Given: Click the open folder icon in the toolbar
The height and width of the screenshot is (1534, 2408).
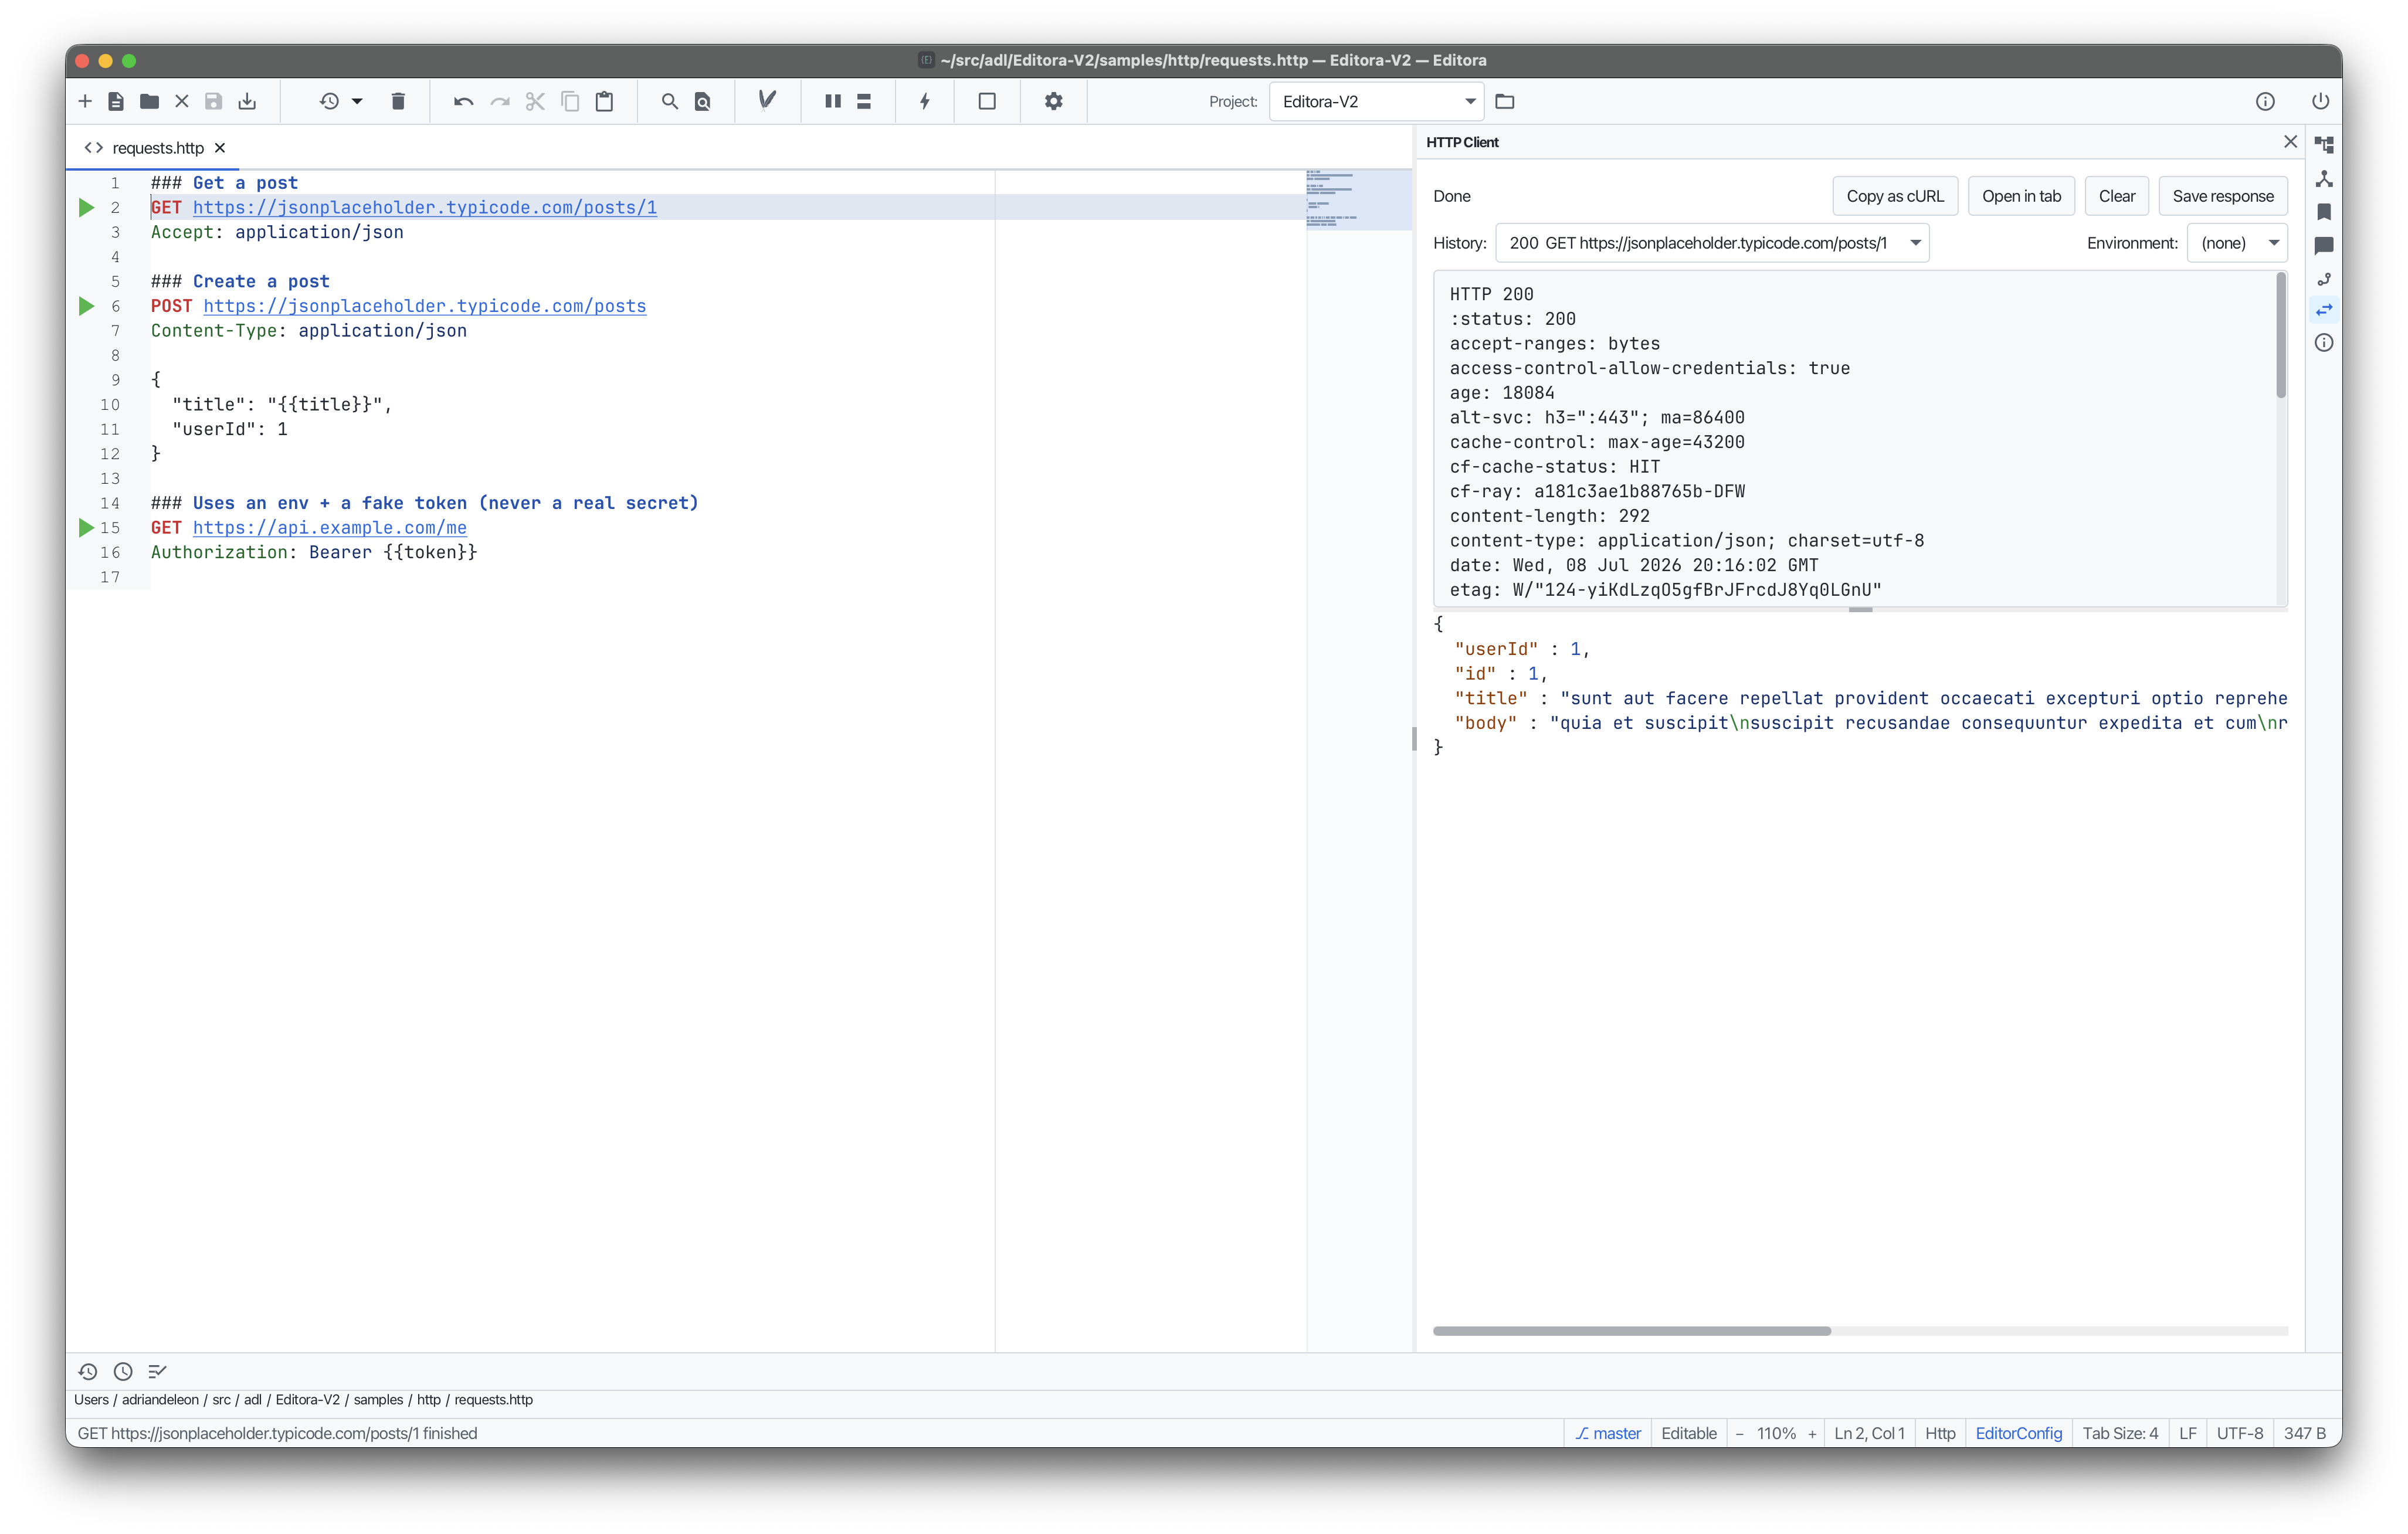Looking at the screenshot, I should 149,101.
